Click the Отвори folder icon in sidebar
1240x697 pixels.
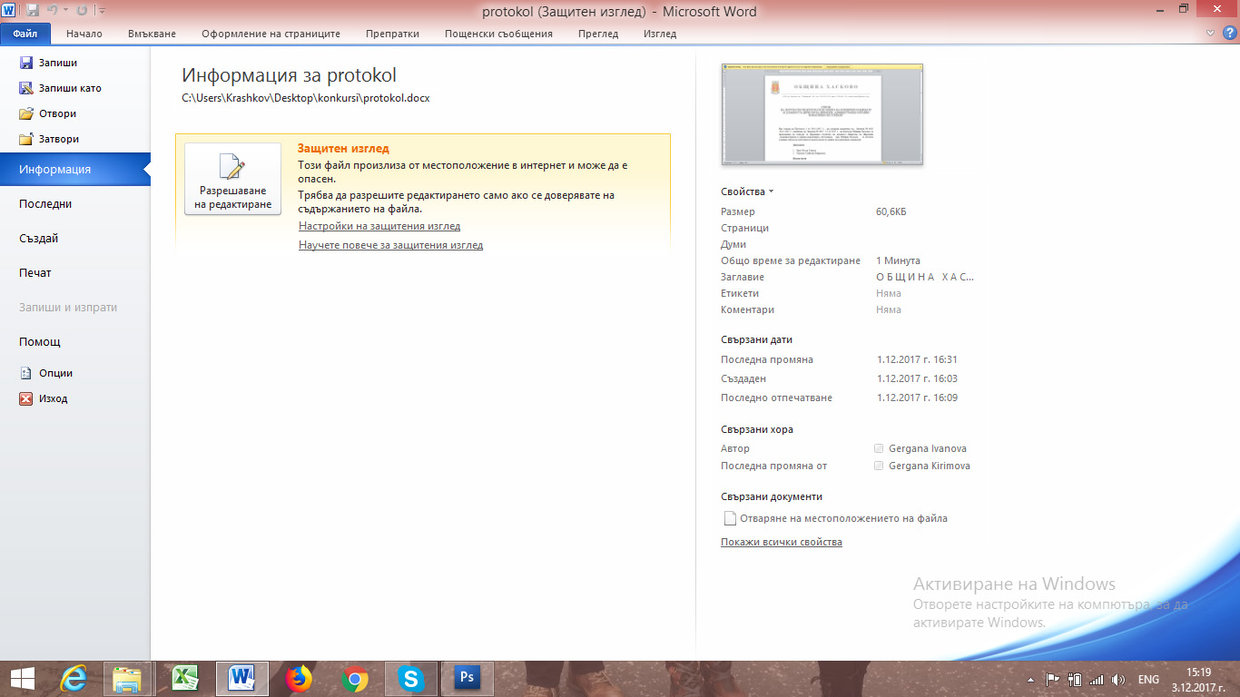[x=27, y=114]
